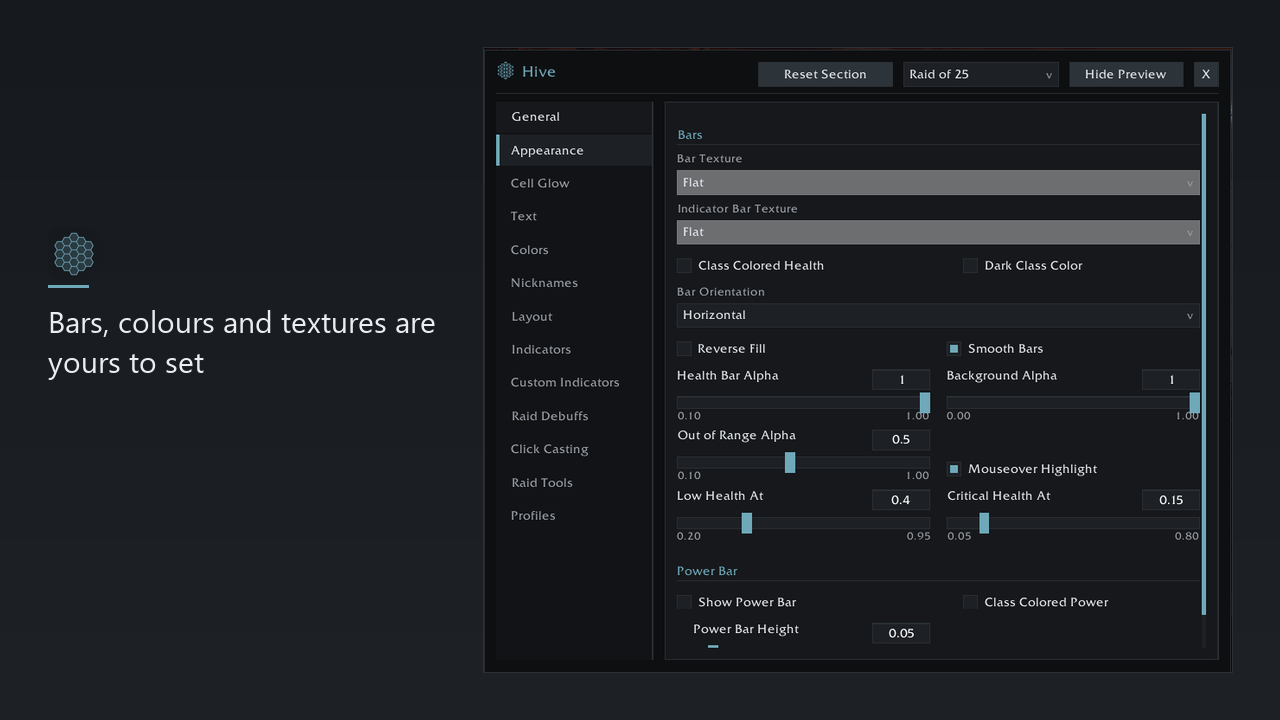Viewport: 1280px width, 720px height.
Task: Select the Appearance section
Action: (x=574, y=150)
